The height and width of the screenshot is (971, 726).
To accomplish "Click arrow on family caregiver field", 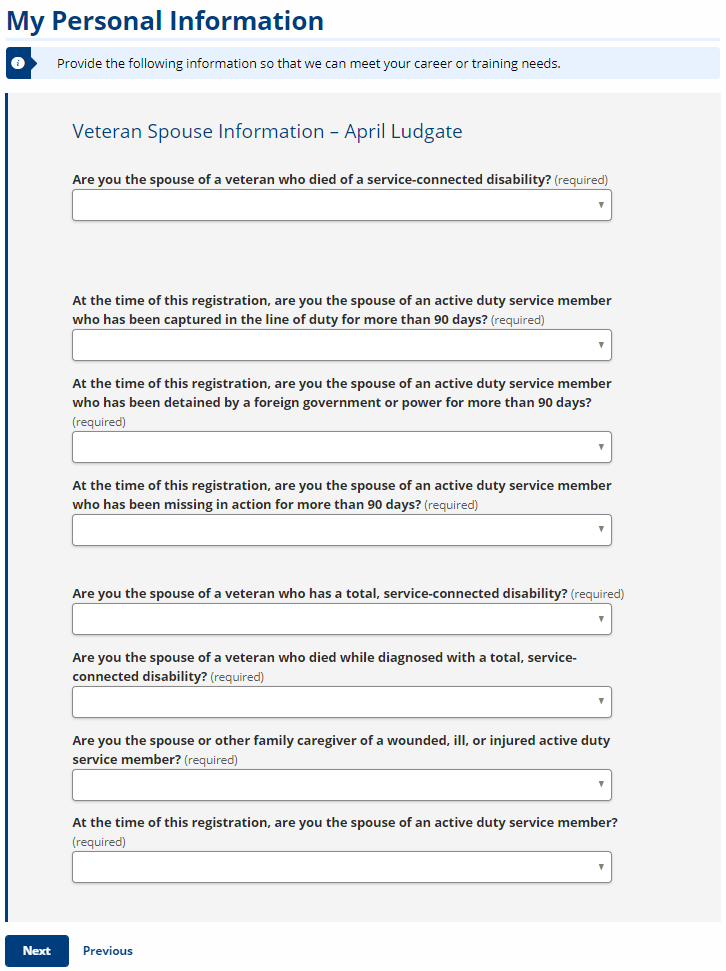I will (601, 785).
